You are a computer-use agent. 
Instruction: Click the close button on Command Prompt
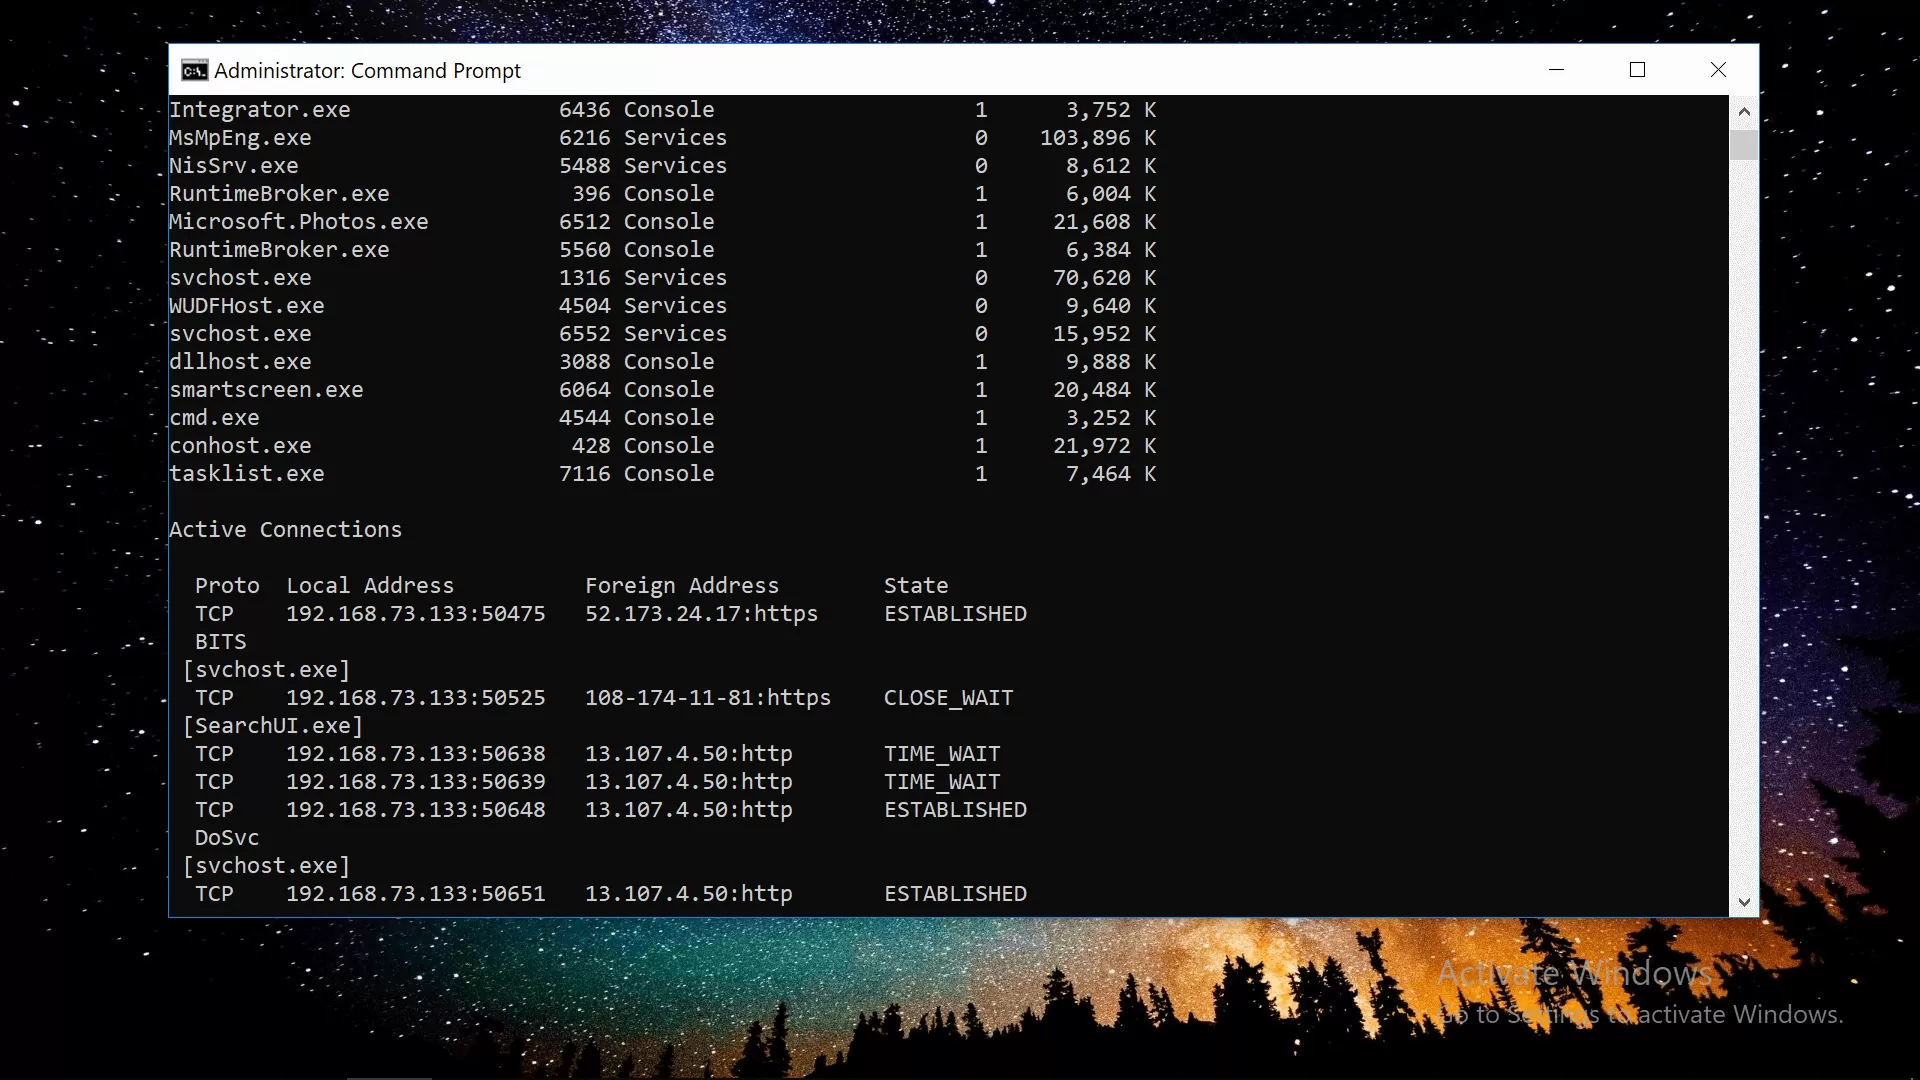tap(1718, 69)
